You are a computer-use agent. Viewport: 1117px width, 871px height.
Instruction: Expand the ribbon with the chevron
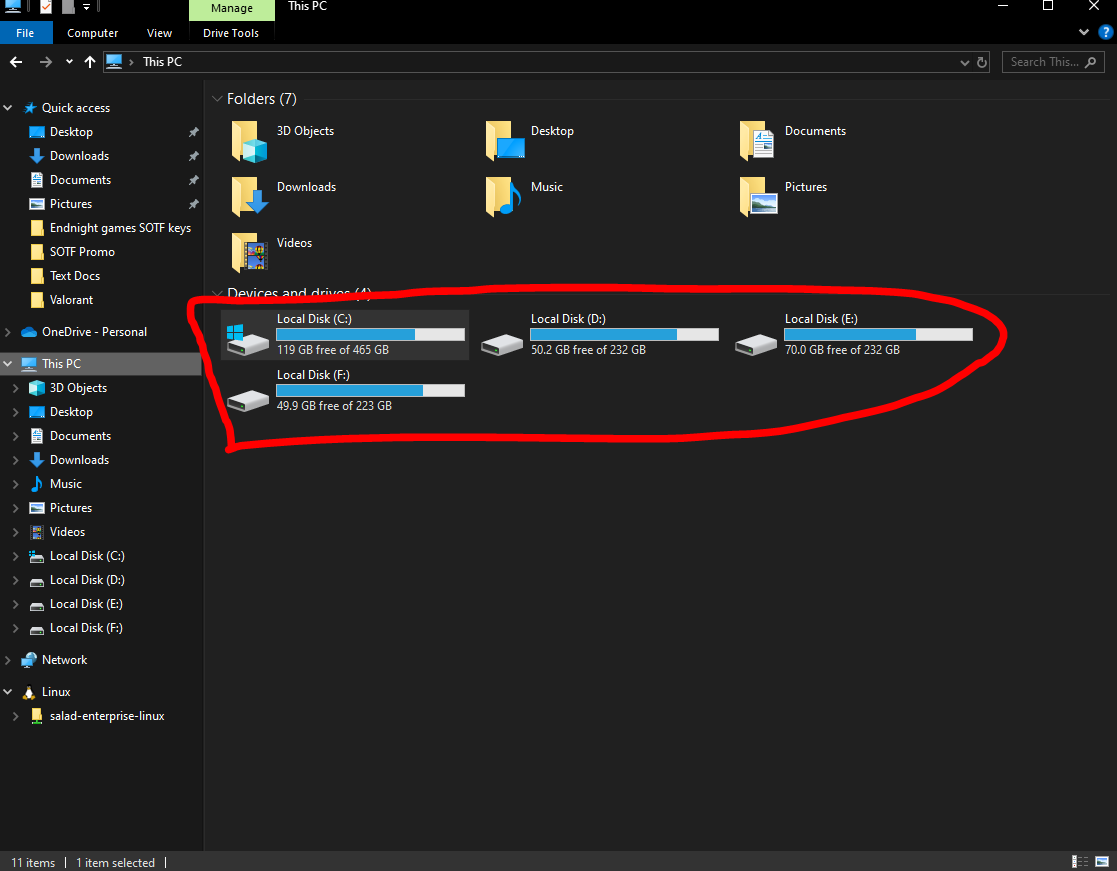coord(1084,32)
